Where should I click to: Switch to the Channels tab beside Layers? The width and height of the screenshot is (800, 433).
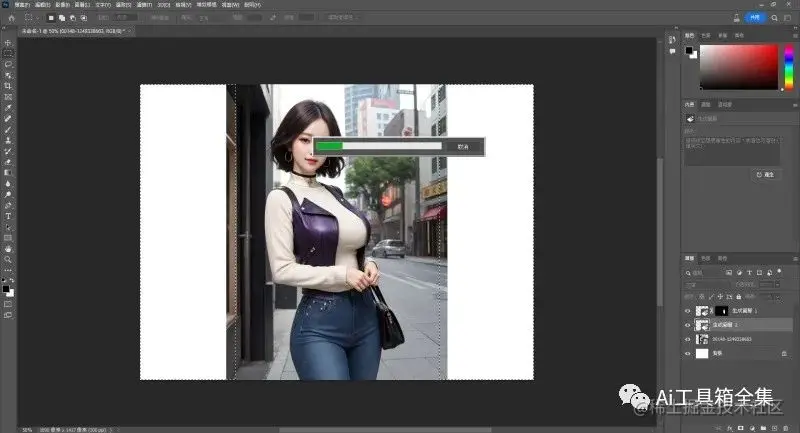click(706, 259)
